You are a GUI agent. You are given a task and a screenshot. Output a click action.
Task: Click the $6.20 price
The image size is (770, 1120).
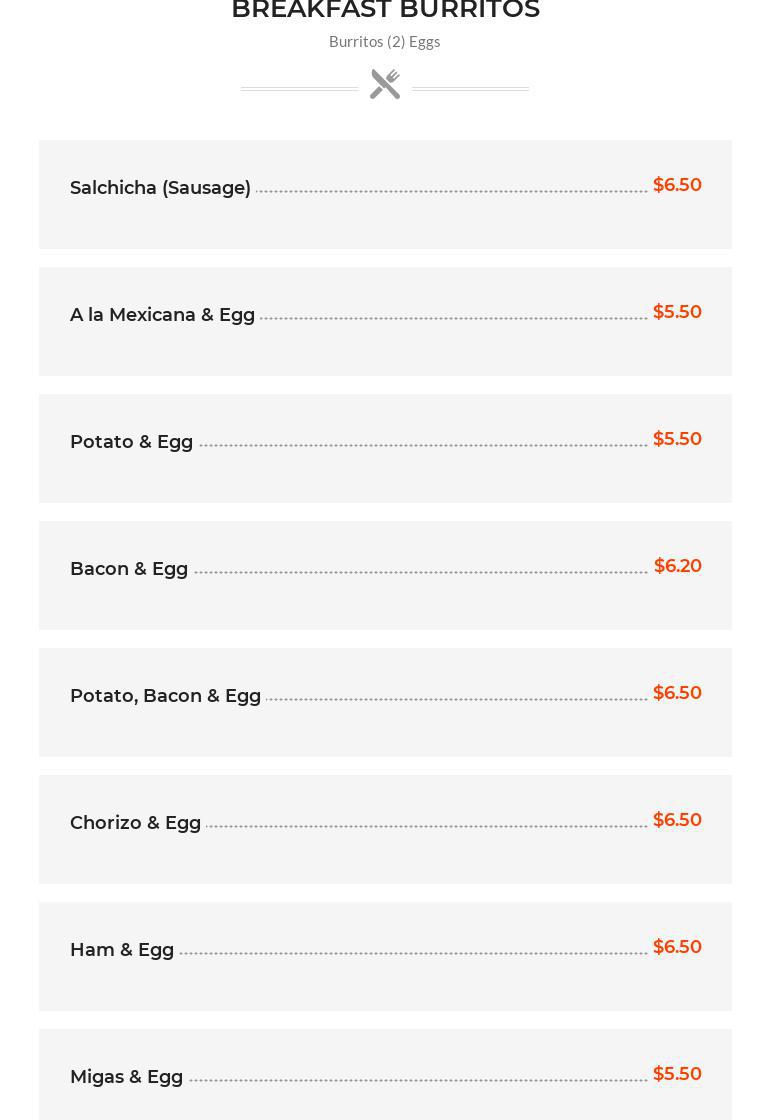click(677, 566)
